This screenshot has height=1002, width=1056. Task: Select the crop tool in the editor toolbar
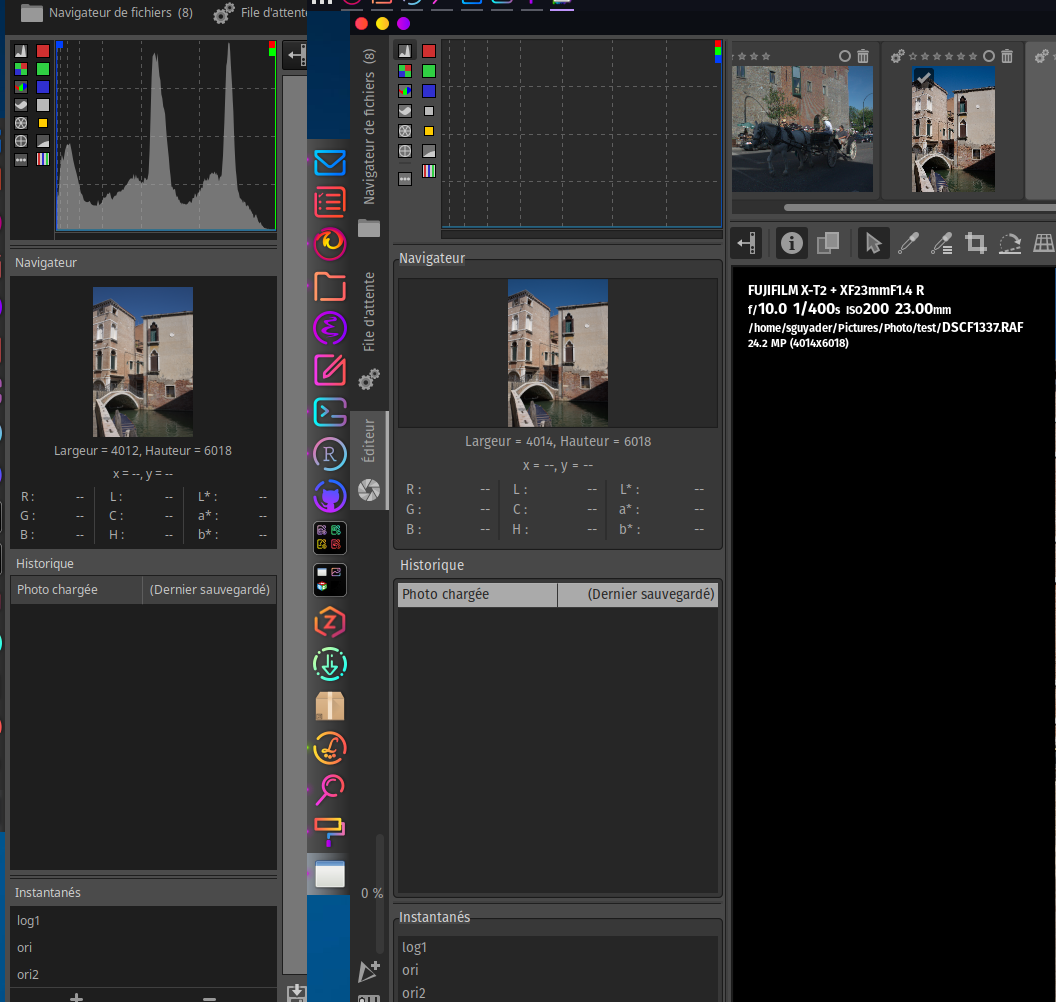pos(975,243)
